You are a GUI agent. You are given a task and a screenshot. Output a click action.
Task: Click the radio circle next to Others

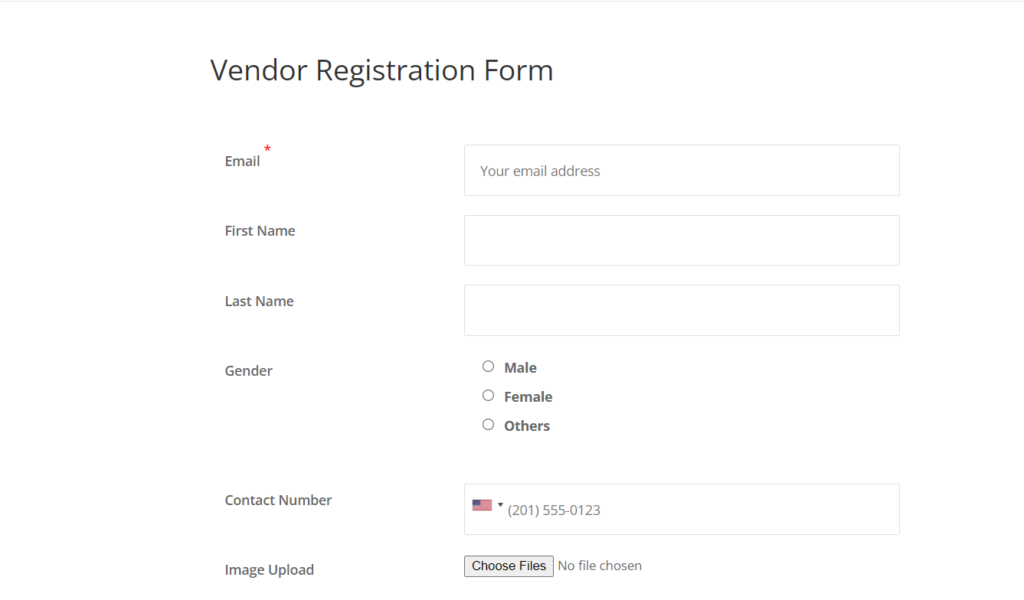[488, 424]
